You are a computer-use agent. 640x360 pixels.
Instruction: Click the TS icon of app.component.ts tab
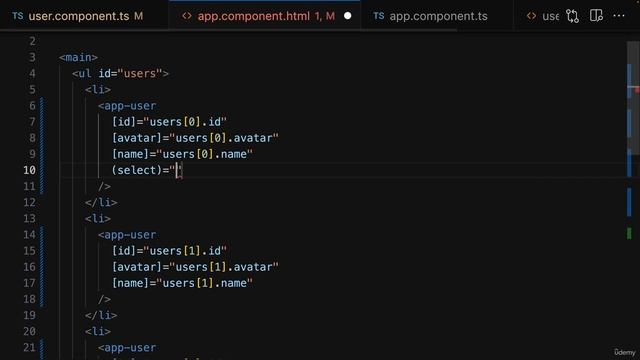coord(378,16)
